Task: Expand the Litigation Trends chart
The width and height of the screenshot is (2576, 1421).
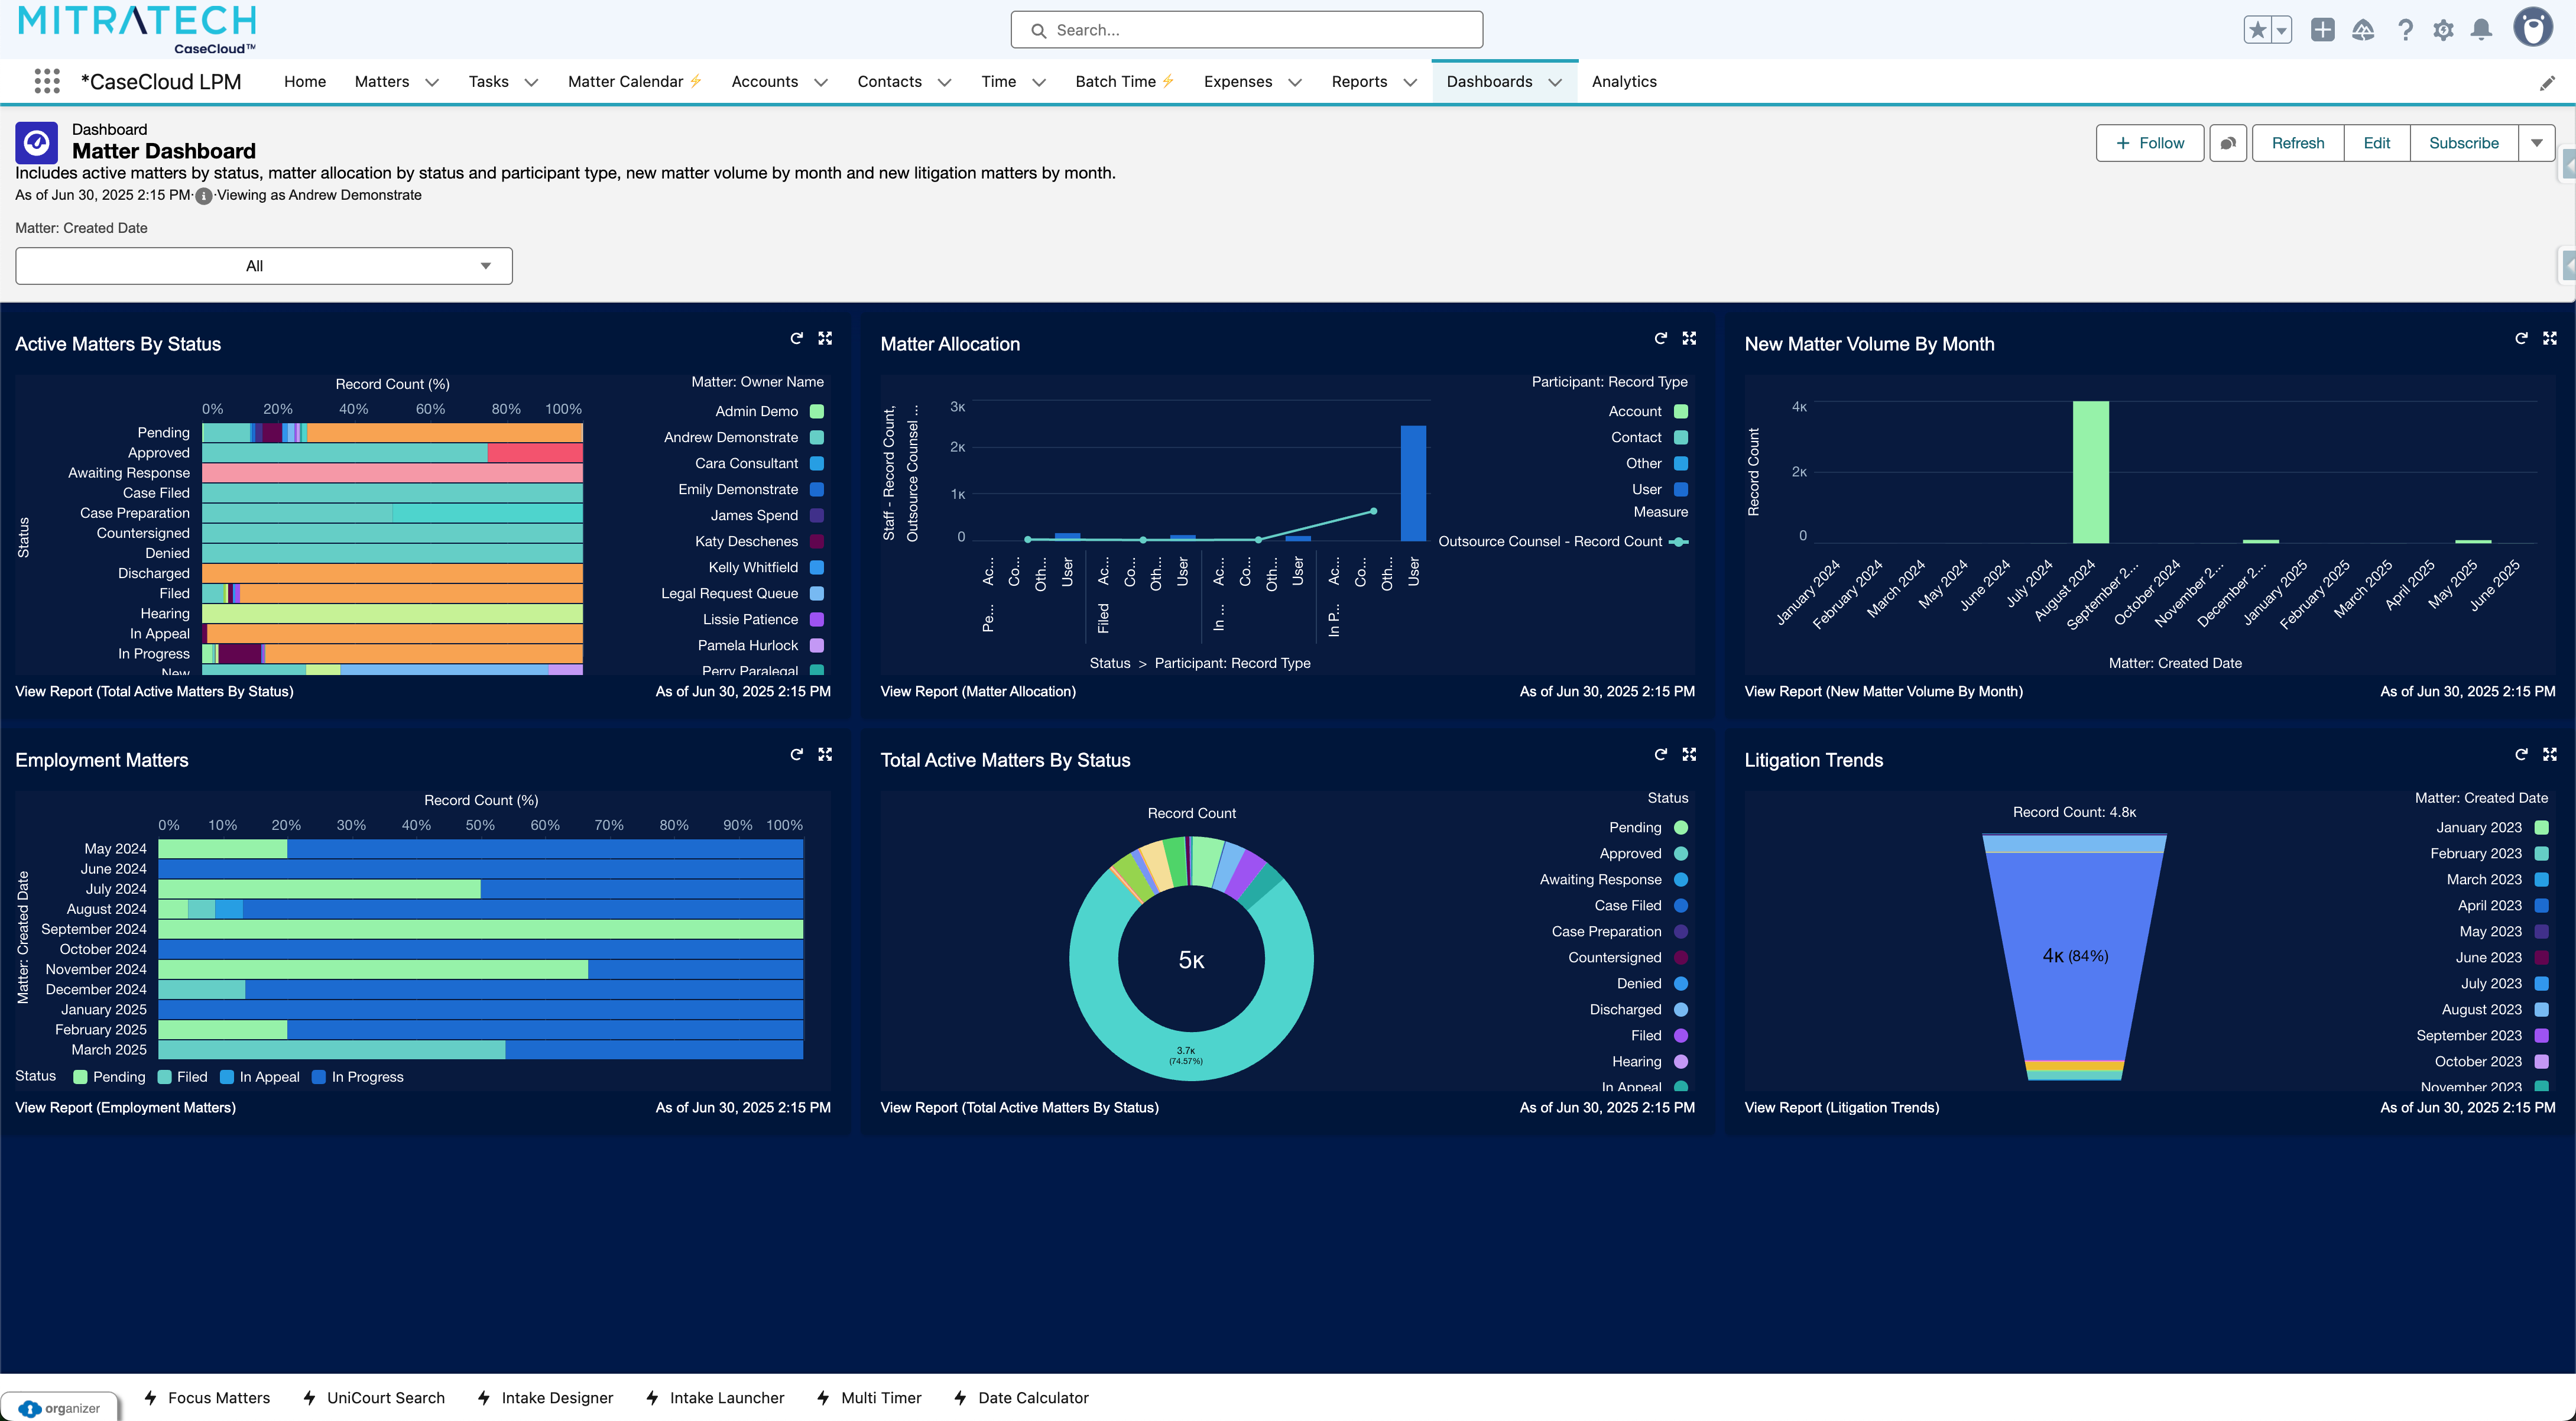Action: point(2549,754)
